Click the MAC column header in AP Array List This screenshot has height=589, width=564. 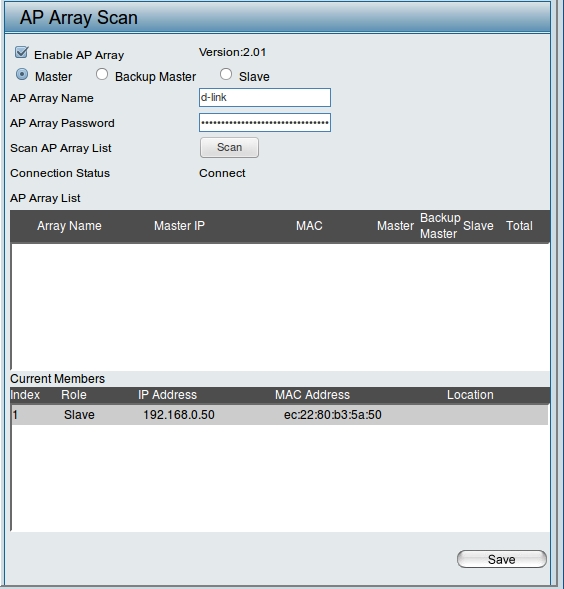pos(309,226)
